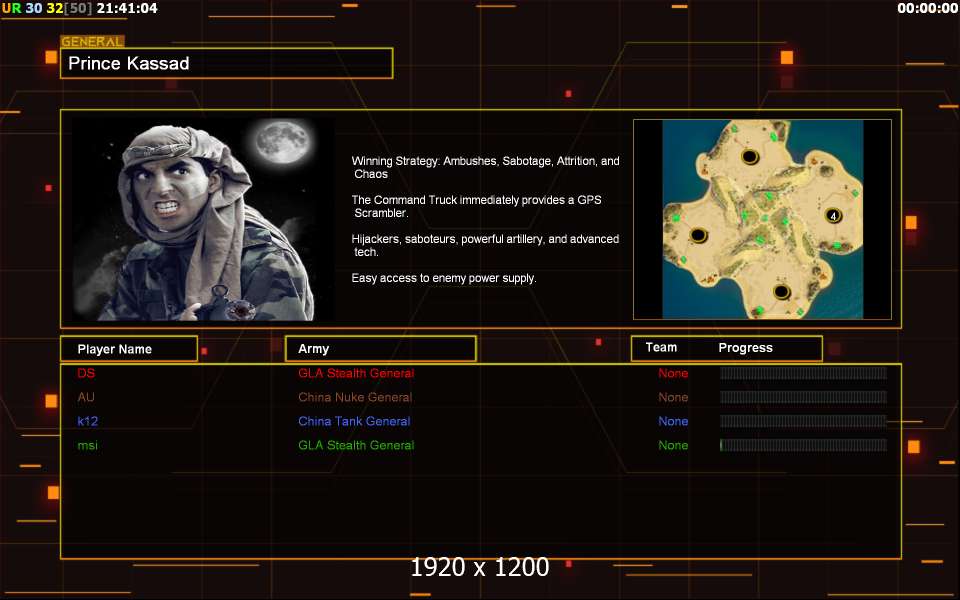Select the southern start position marker on map
960x600 pixels.
[781, 291]
